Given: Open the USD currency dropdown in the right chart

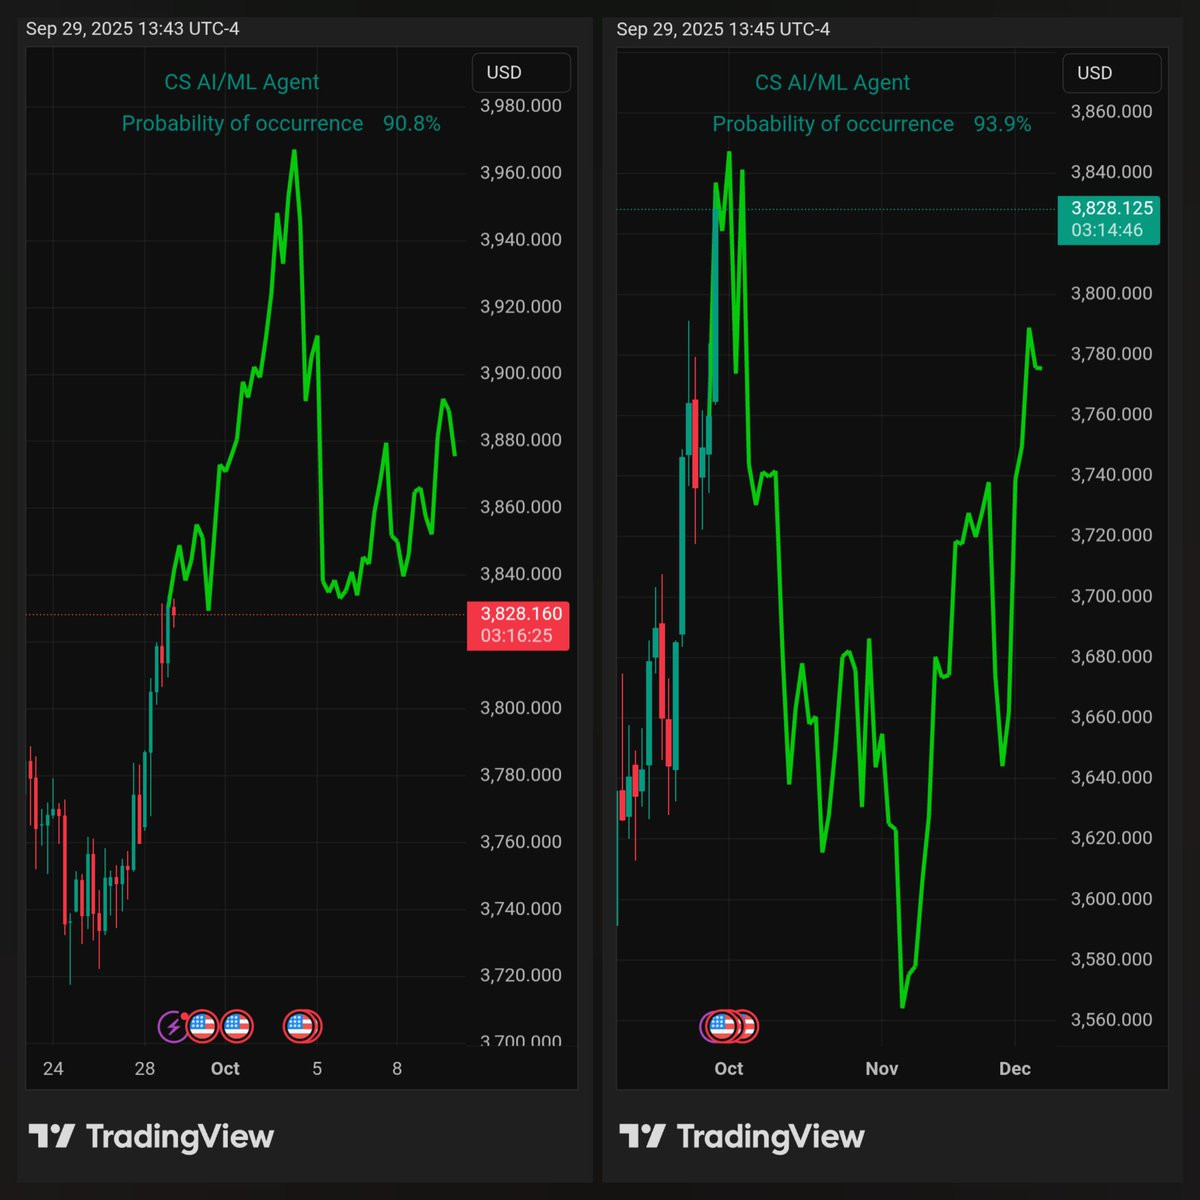Looking at the screenshot, I should 1112,73.
